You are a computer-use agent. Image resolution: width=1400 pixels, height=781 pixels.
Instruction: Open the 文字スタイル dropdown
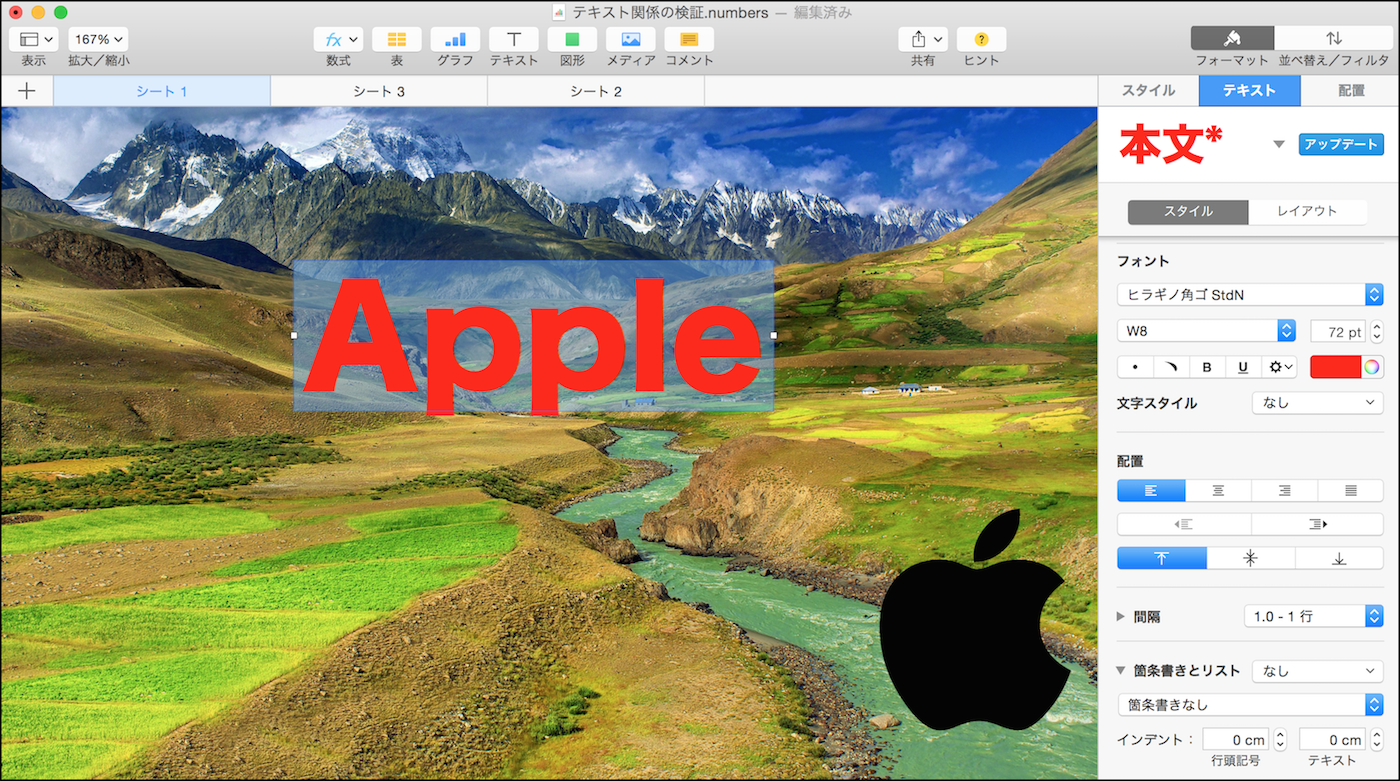coord(1317,403)
